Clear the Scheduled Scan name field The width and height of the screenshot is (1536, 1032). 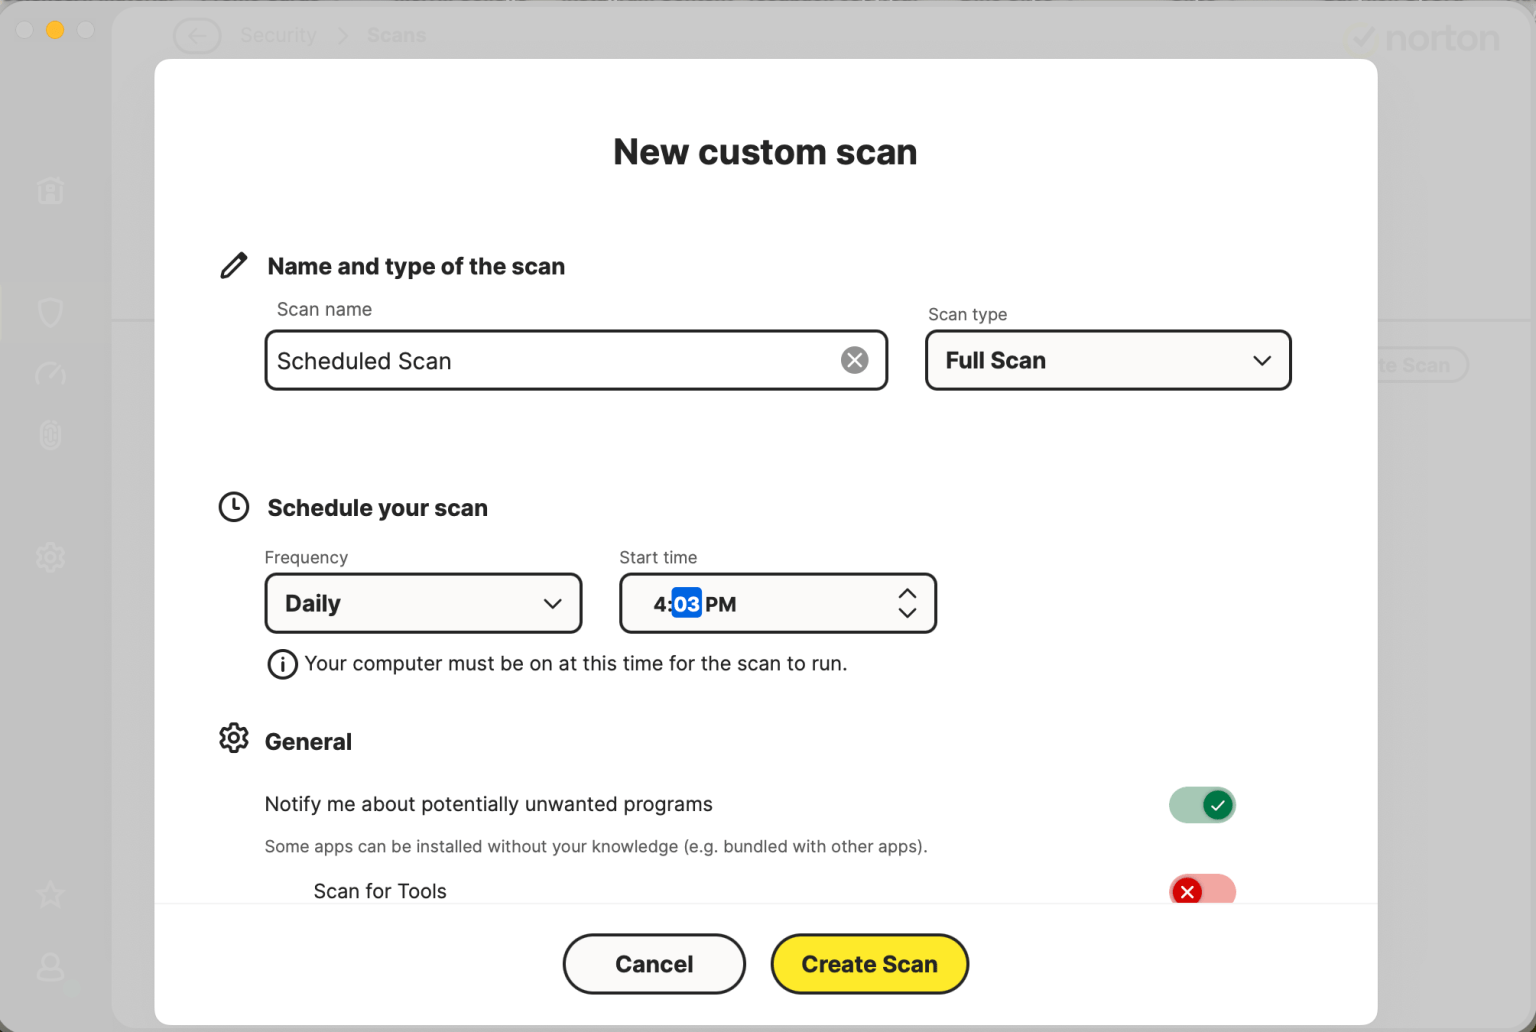pos(854,360)
